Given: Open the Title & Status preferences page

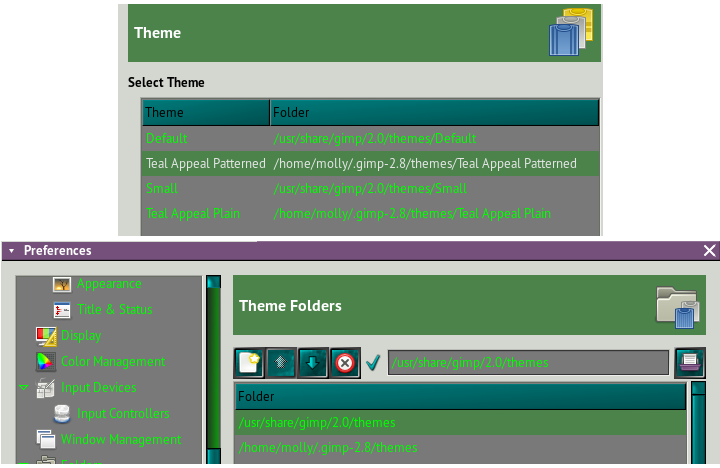Looking at the screenshot, I should (x=115, y=310).
